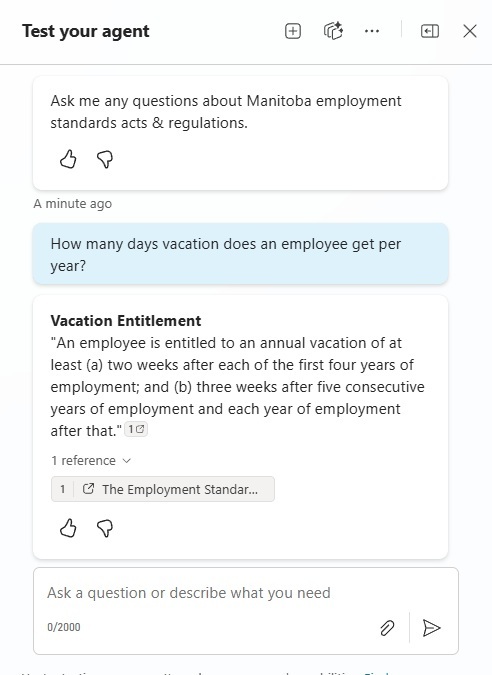Open the three-dot more options menu
This screenshot has height=675, width=492.
[x=372, y=31]
